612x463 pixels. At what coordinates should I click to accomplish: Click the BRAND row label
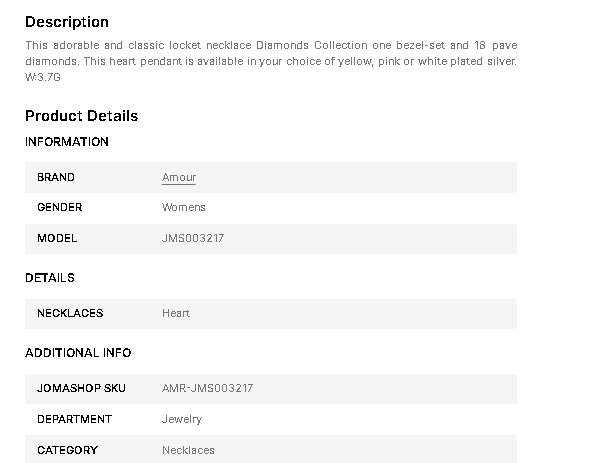56,178
